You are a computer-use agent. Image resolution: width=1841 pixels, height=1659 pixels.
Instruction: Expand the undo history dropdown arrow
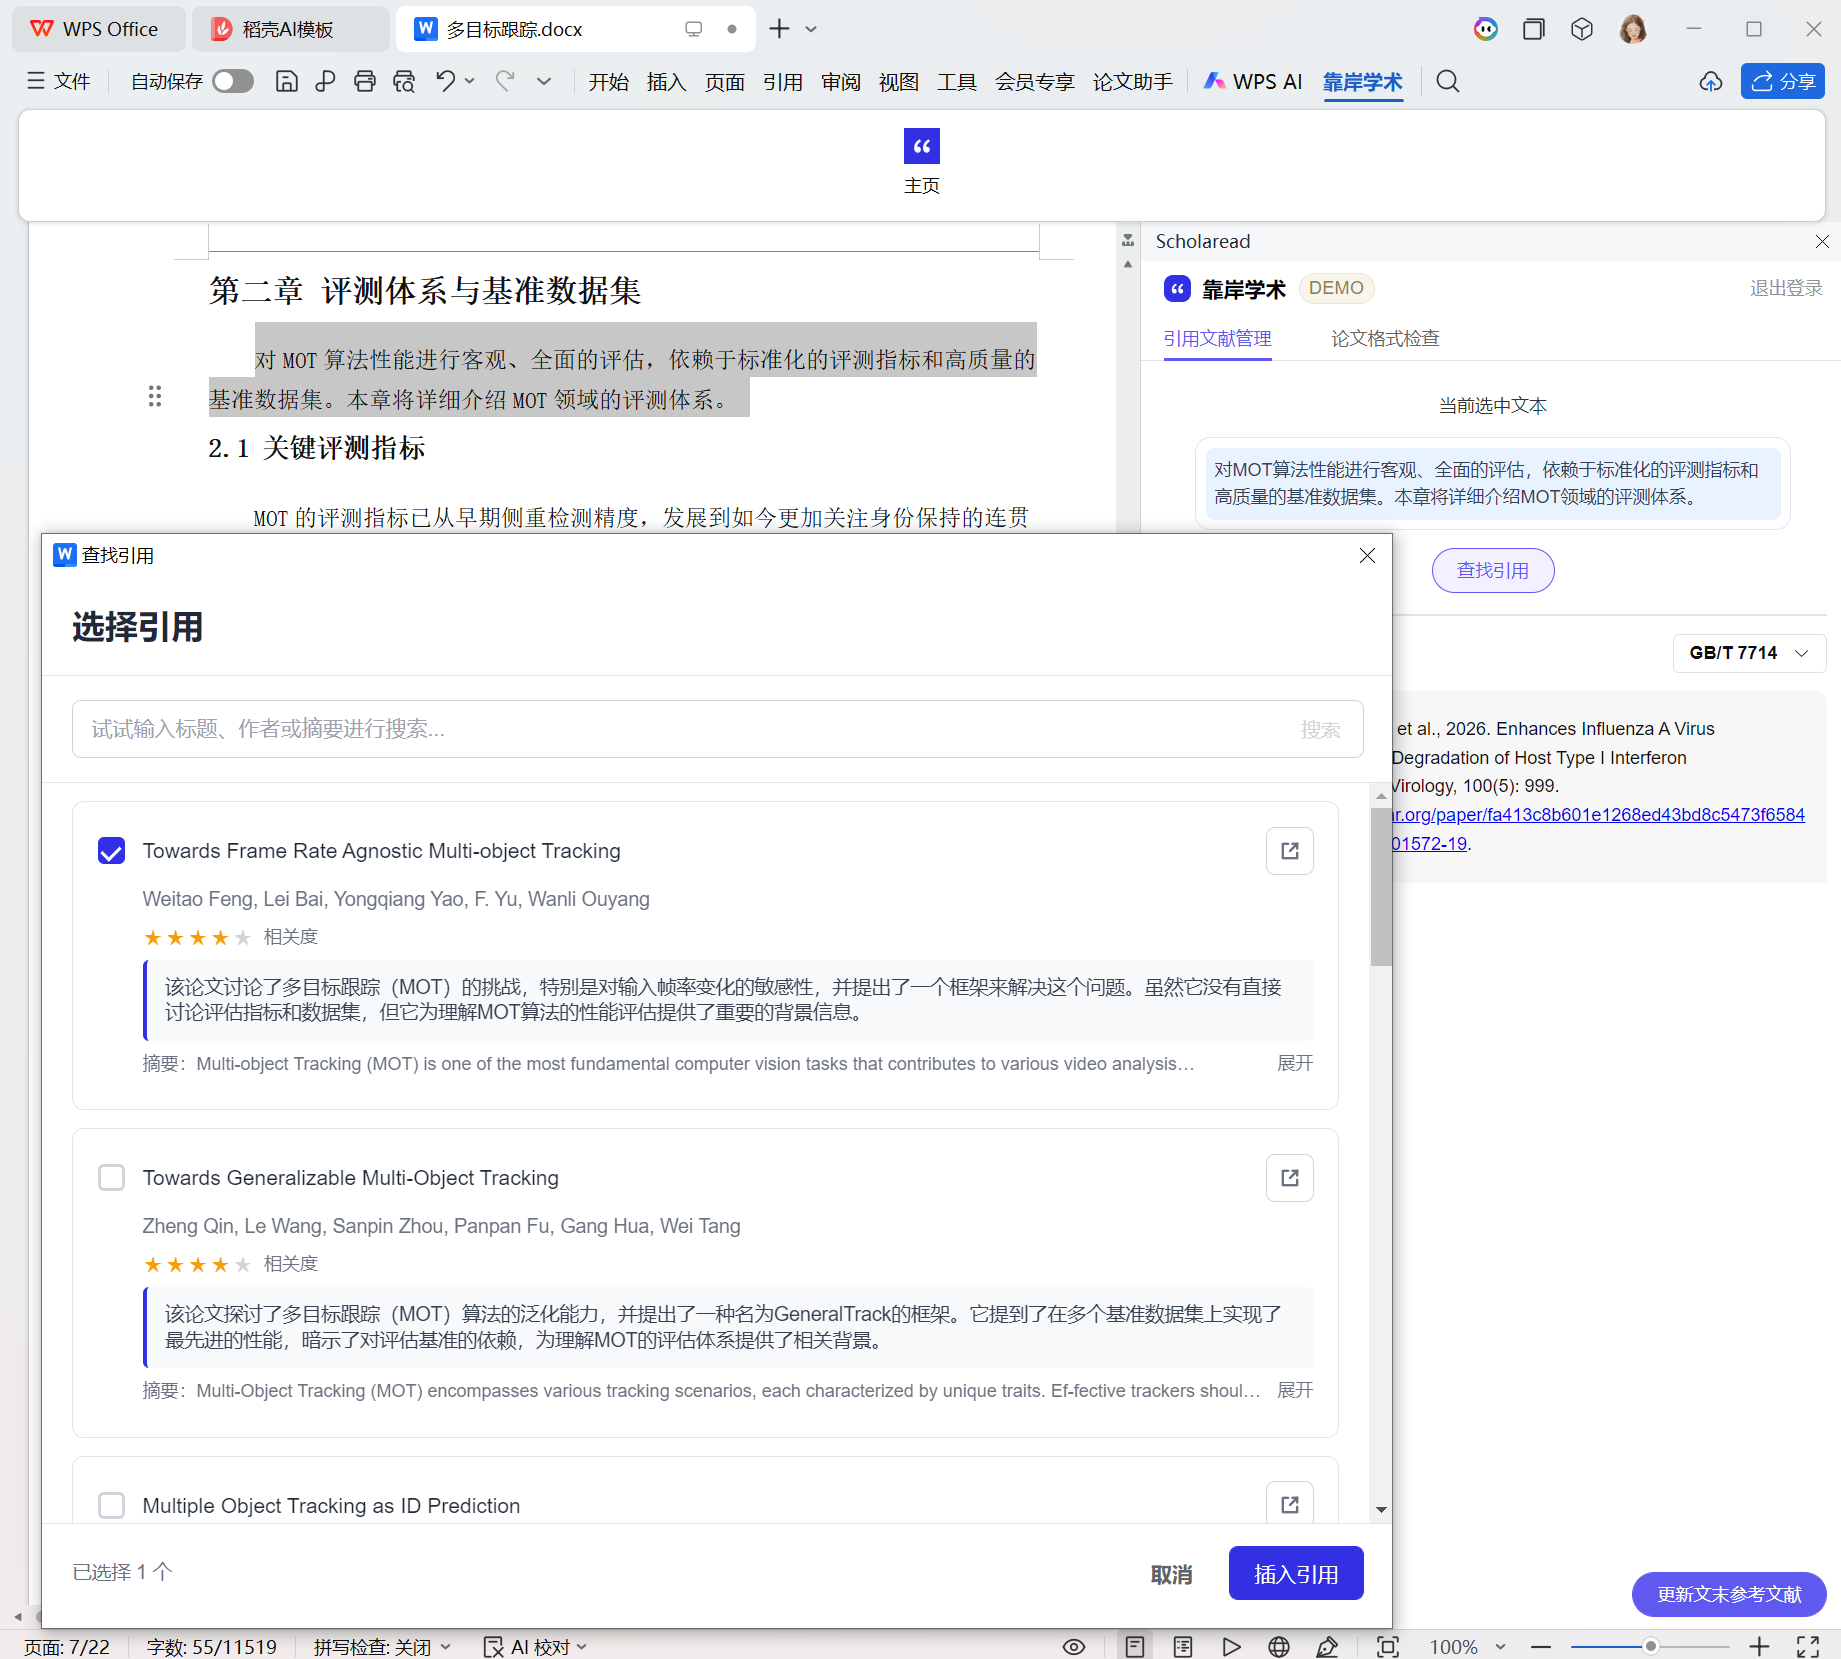470,82
